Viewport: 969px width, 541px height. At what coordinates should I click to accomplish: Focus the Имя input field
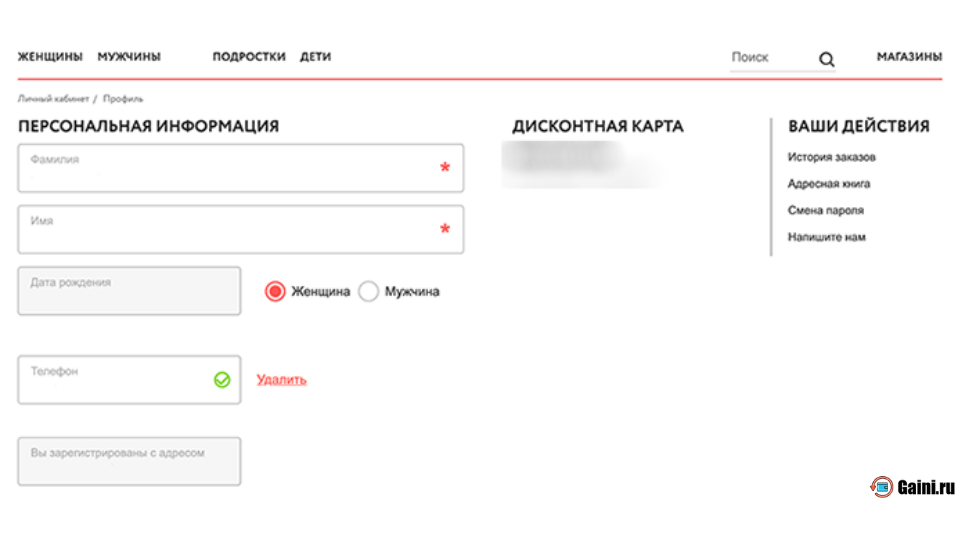click(240, 229)
